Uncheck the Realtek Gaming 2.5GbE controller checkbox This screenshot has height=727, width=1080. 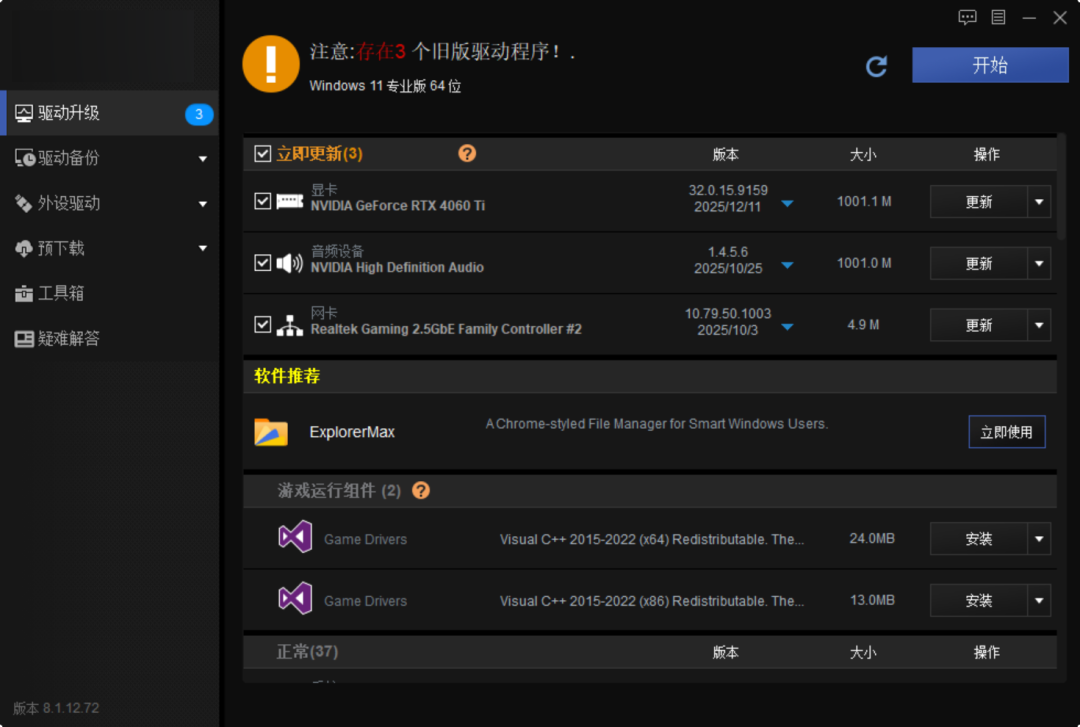262,324
